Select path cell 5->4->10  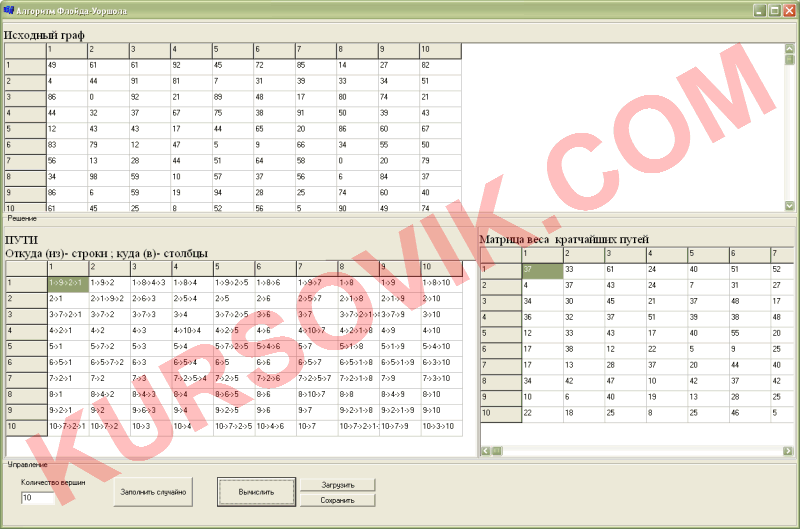[442, 347]
